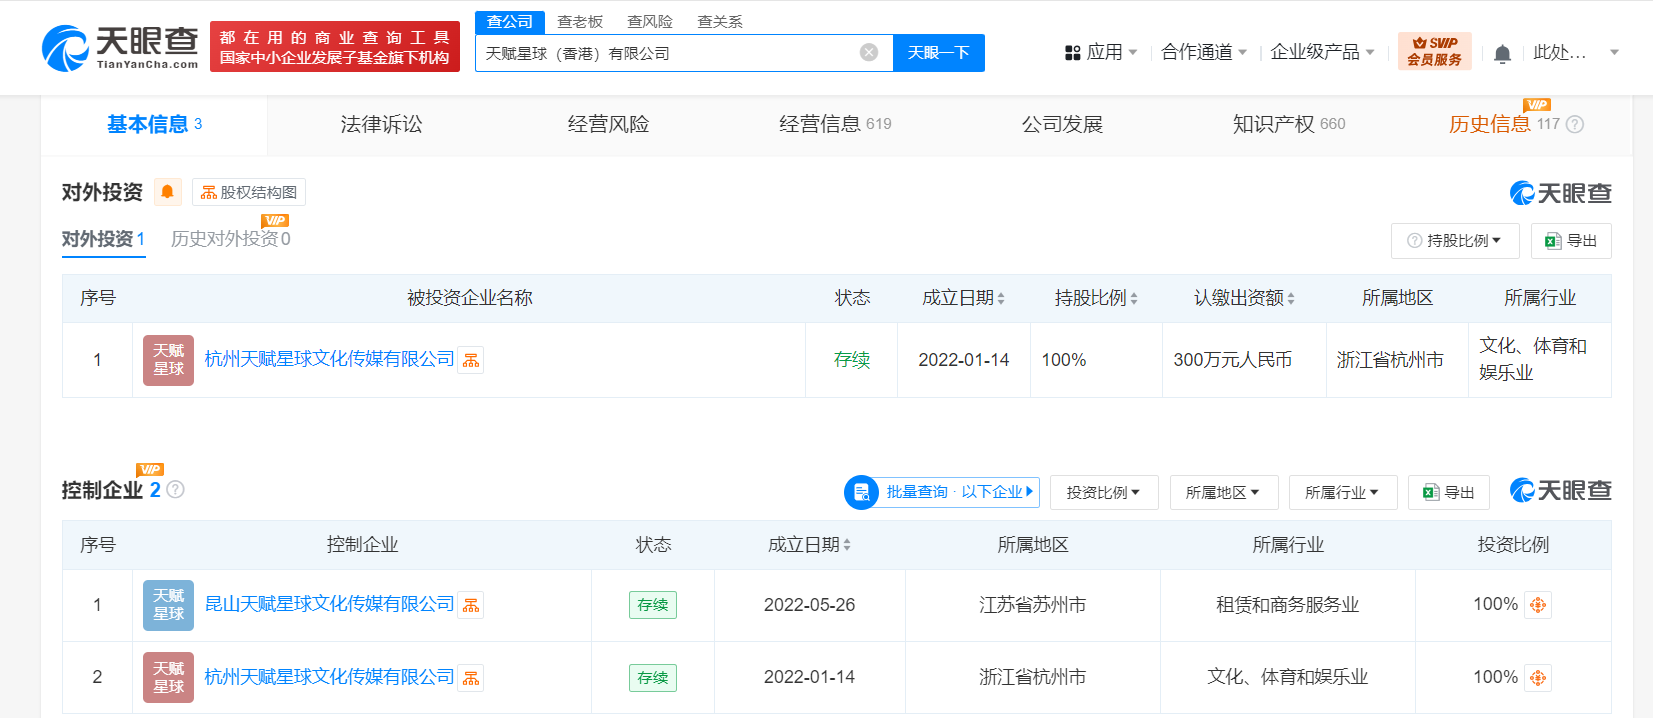Select the 租赁和商务服务业 cell
1653x718 pixels.
coord(1287,605)
